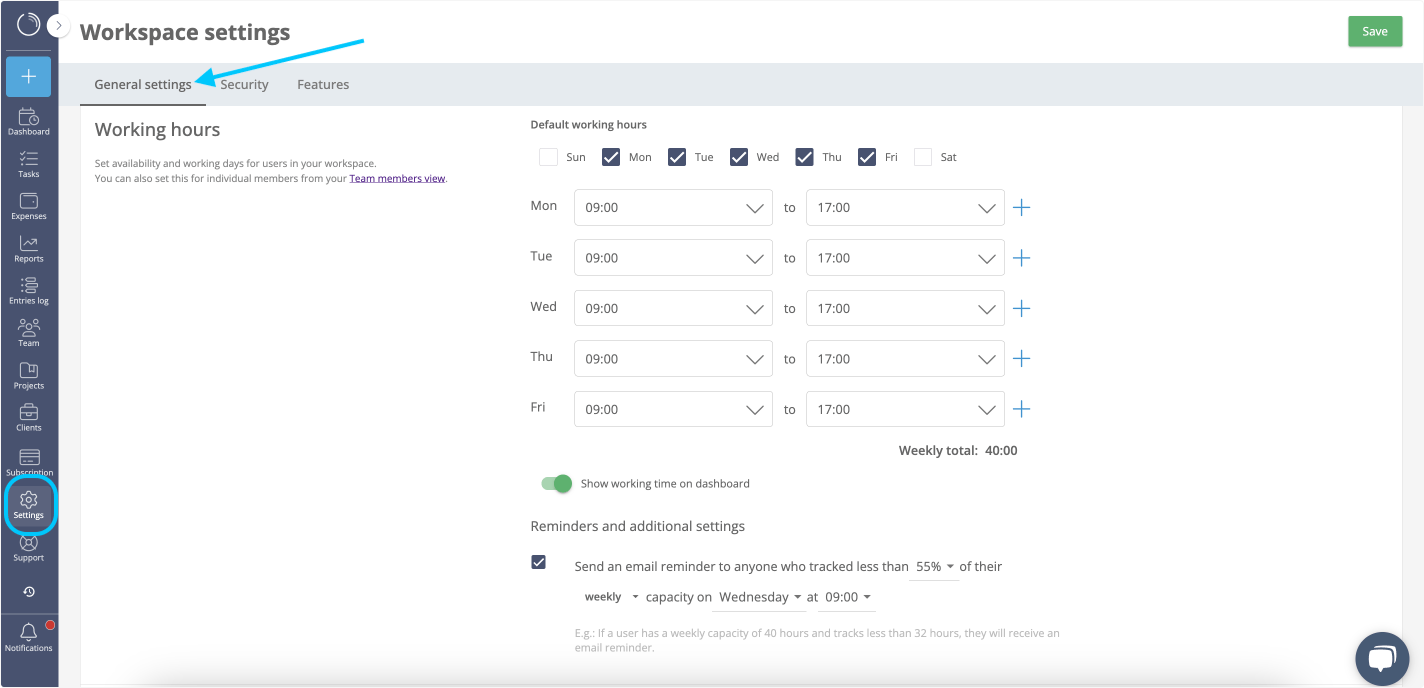
Task: Open the Team members view link
Action: pos(397,177)
